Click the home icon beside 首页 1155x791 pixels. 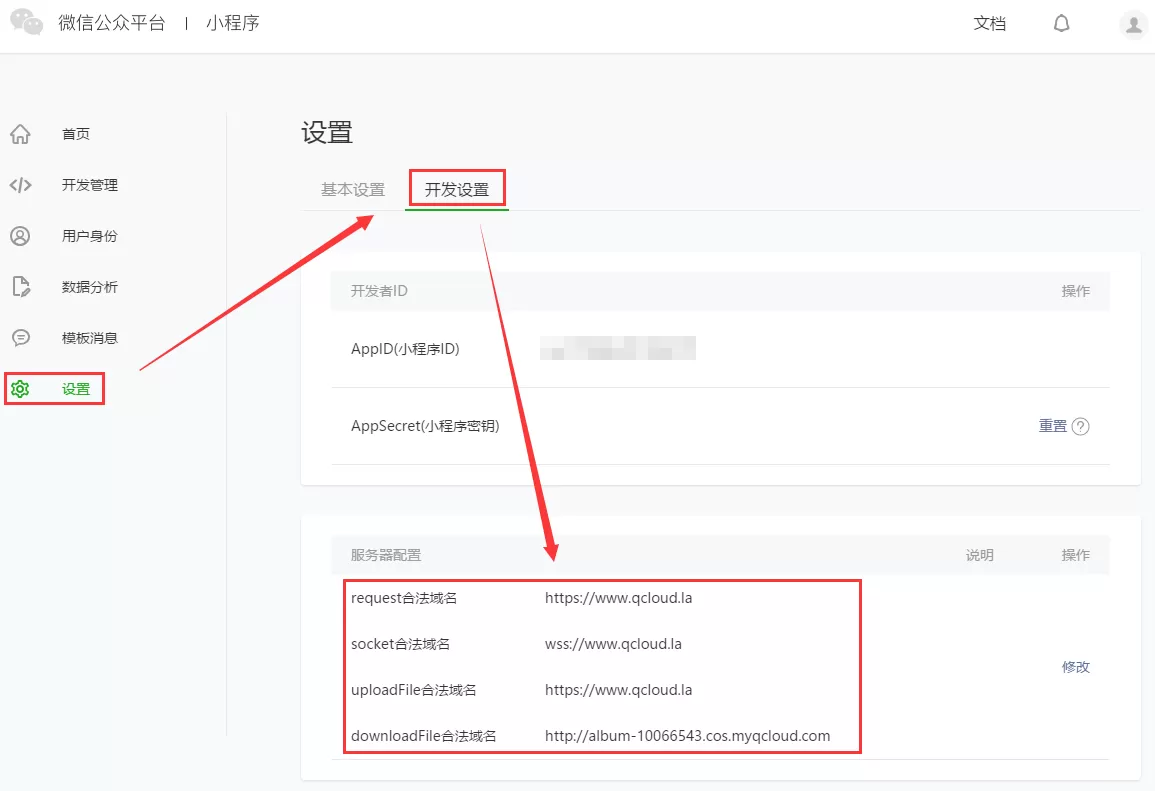coord(20,134)
